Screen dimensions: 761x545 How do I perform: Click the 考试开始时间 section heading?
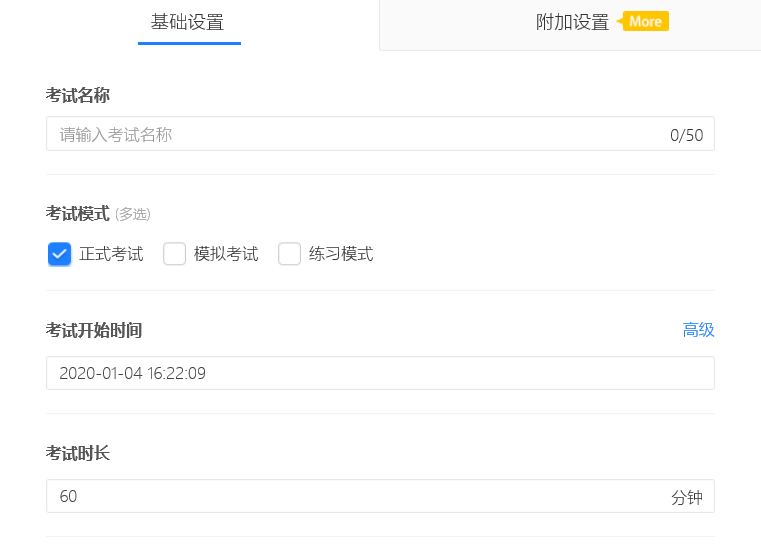[100, 330]
